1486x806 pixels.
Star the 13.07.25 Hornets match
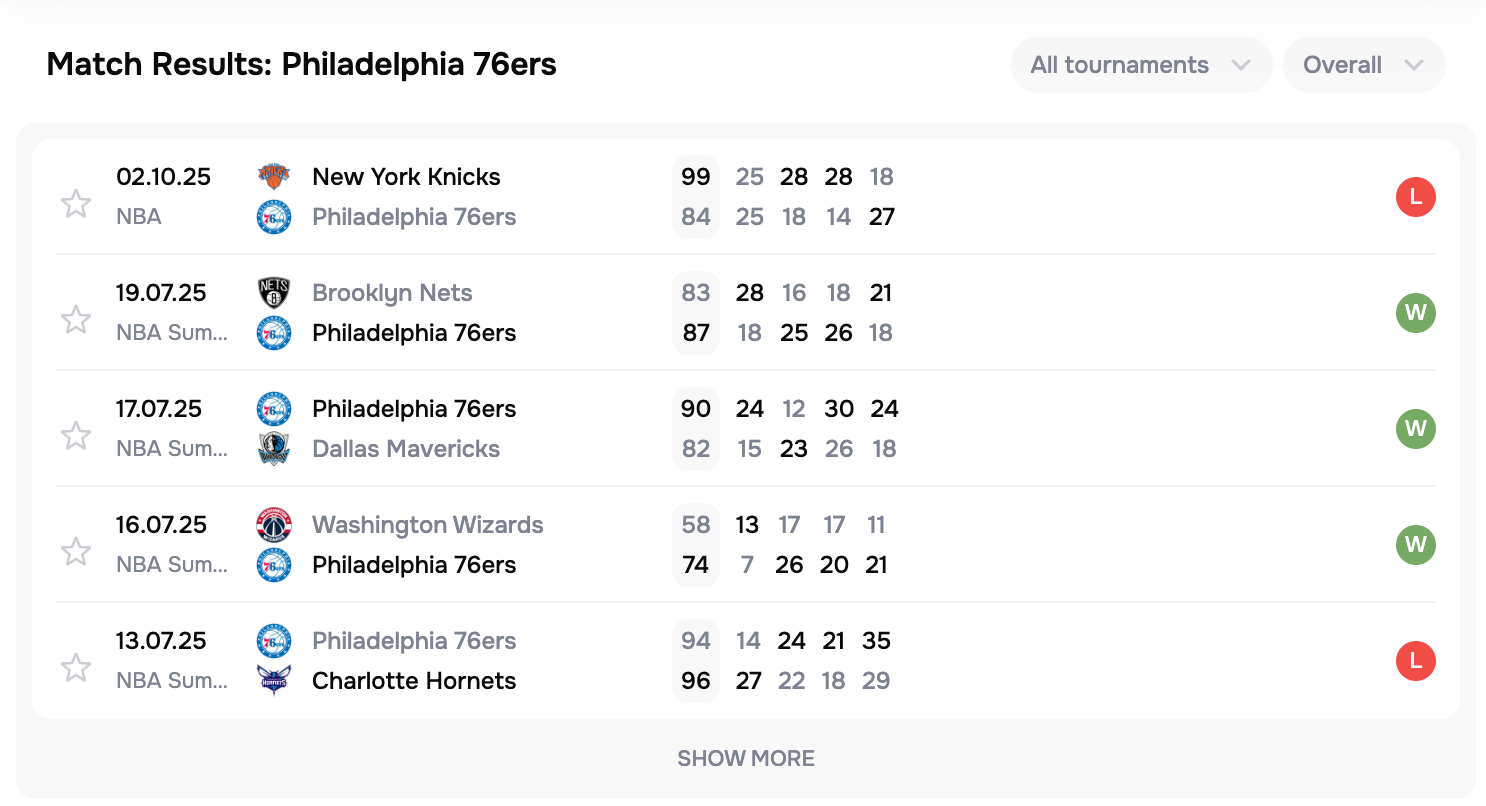pyautogui.click(x=76, y=668)
